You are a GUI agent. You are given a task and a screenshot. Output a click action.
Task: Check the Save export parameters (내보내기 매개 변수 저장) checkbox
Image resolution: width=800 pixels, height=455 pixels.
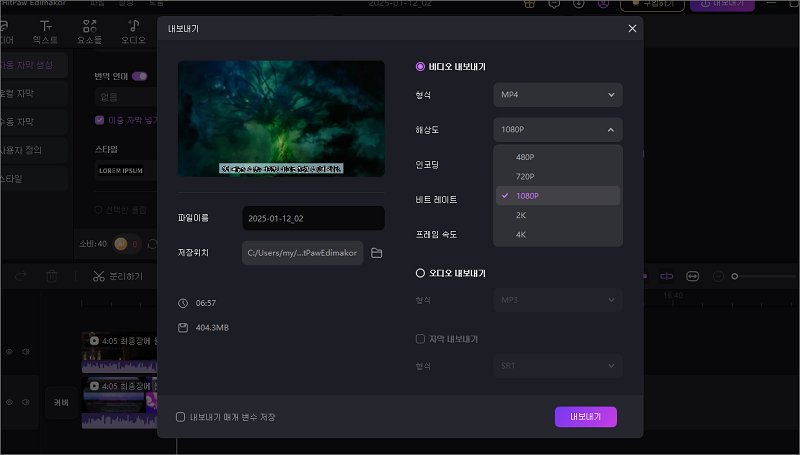180,417
